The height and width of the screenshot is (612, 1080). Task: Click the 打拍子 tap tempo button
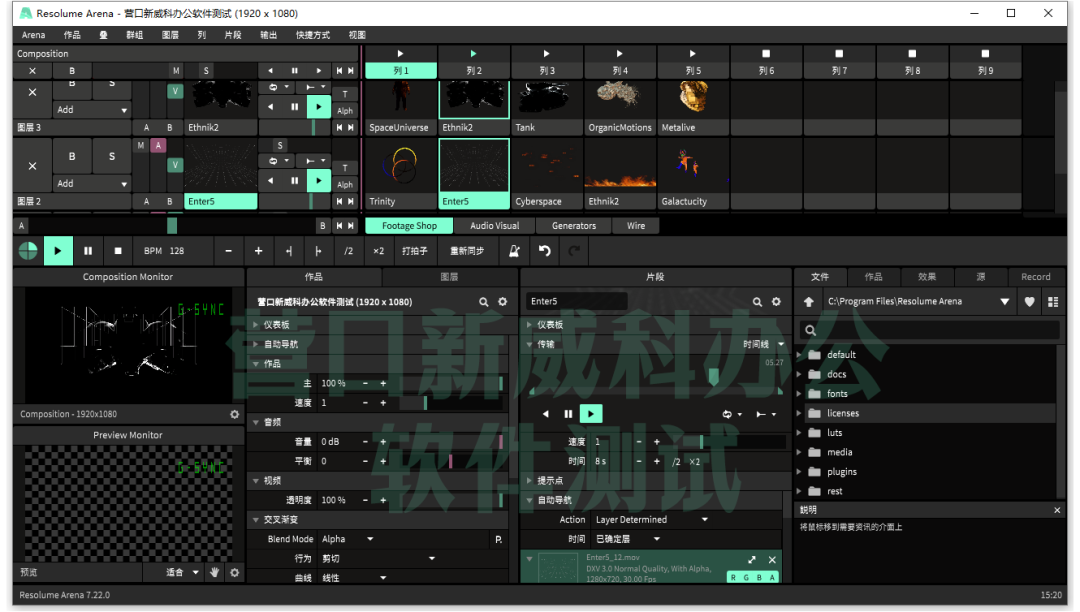click(415, 251)
